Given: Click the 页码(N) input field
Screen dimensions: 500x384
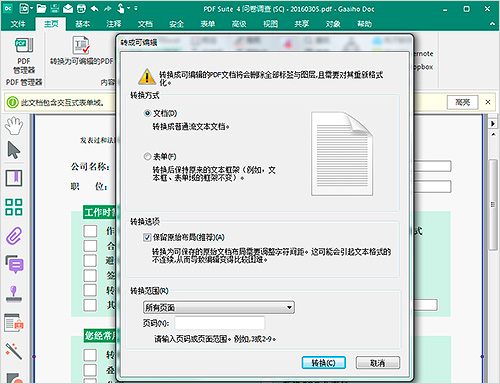Looking at the screenshot, I should coord(220,323).
